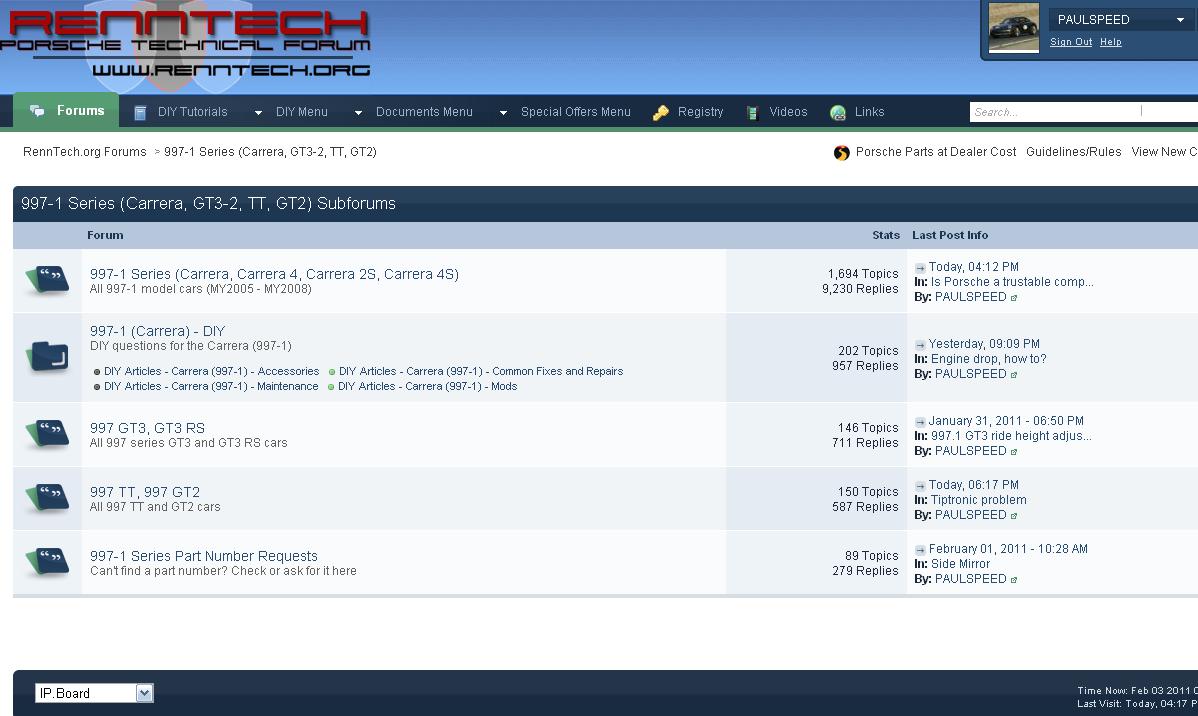The height and width of the screenshot is (716, 1198).
Task: Expand the DIY Tutorials dropdown arrow
Action: coord(258,113)
